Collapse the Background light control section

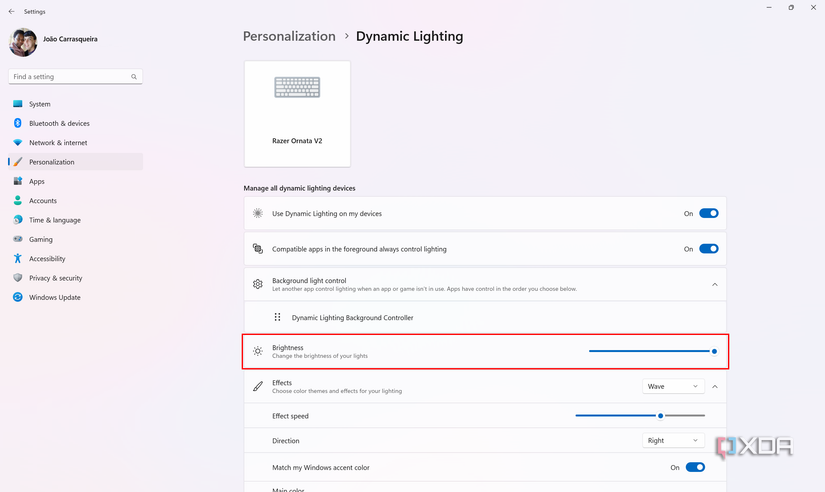coord(715,285)
